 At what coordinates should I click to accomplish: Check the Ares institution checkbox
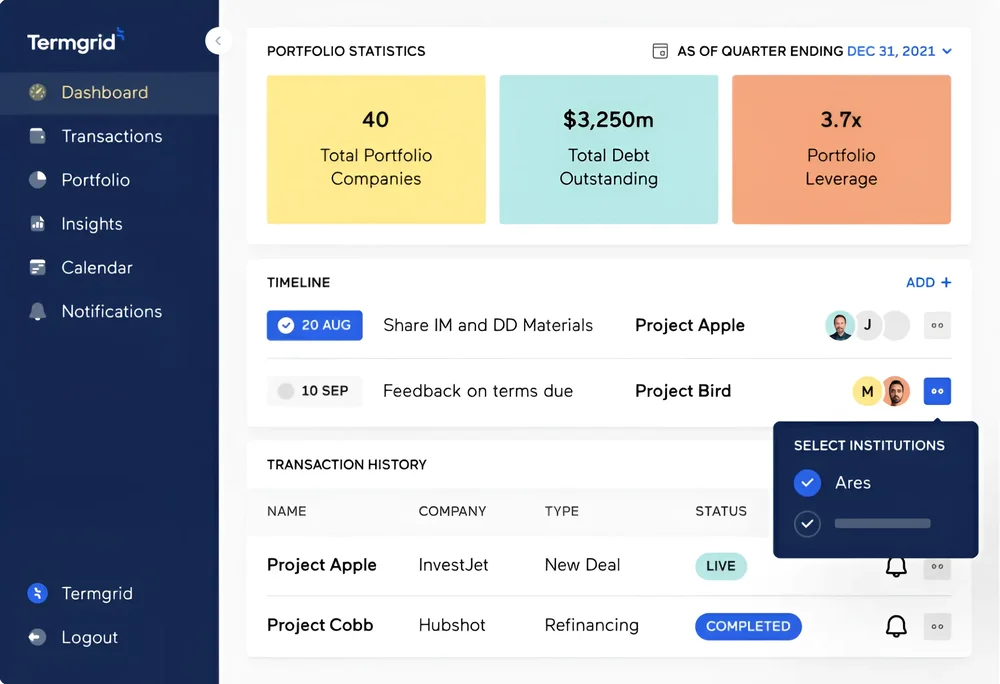click(808, 483)
